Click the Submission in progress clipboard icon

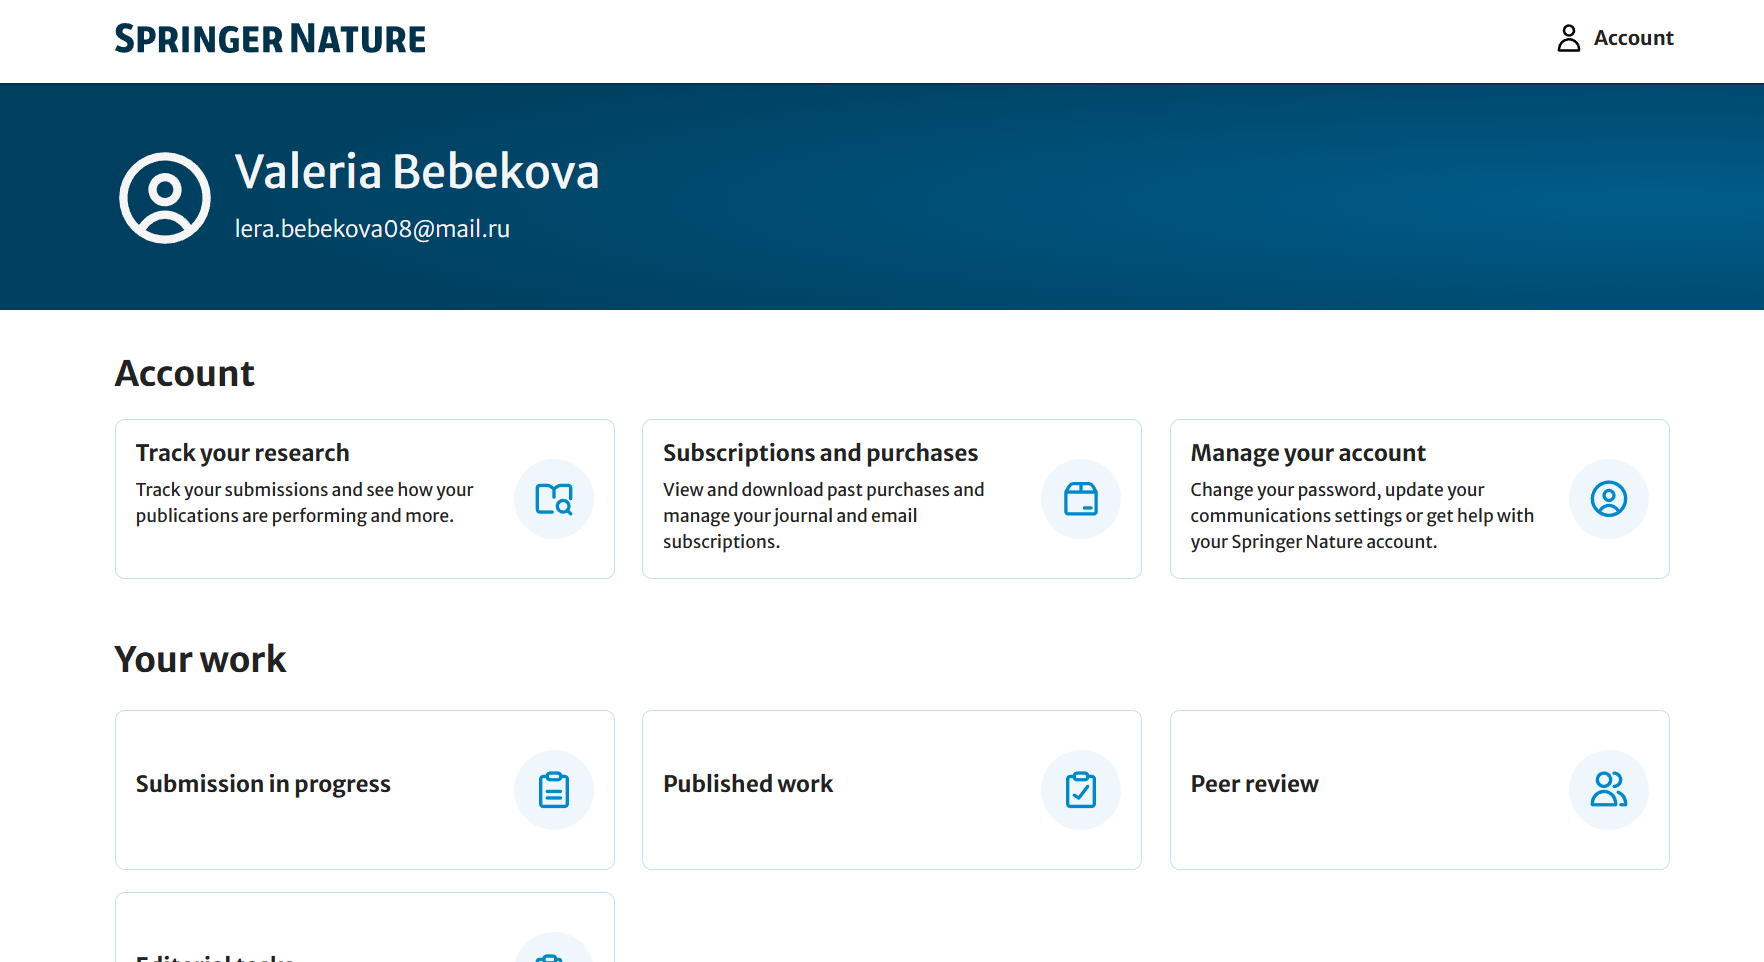pos(554,790)
